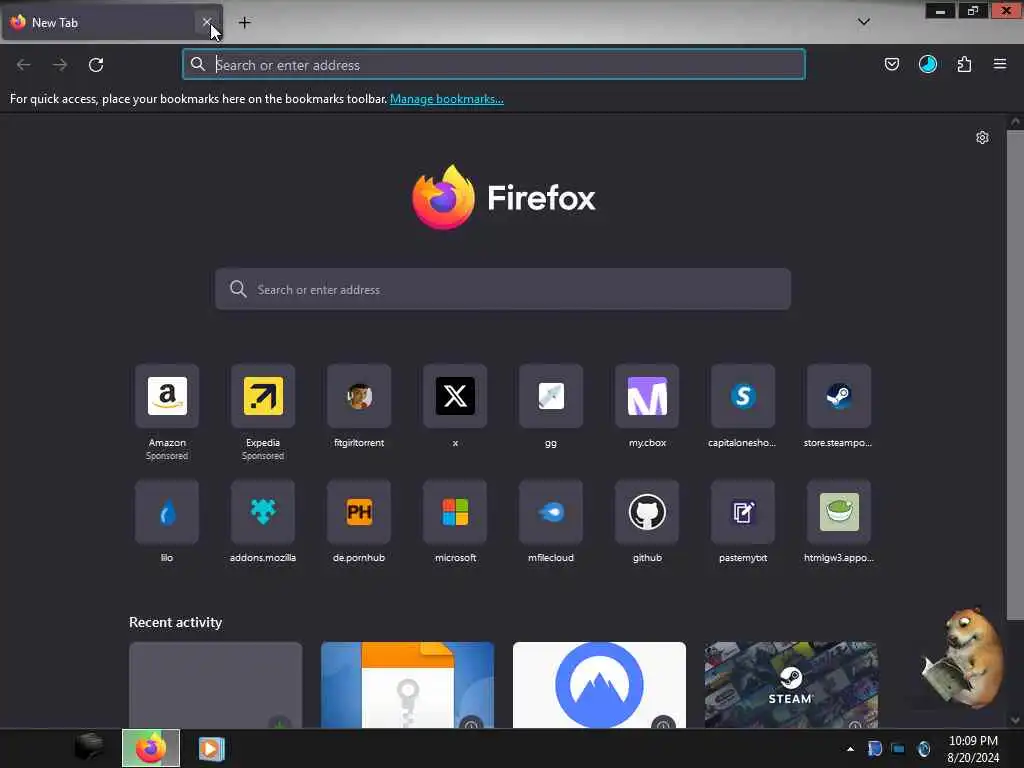Go forward using the forward arrow
Viewport: 1024px width, 768px height.
60,65
